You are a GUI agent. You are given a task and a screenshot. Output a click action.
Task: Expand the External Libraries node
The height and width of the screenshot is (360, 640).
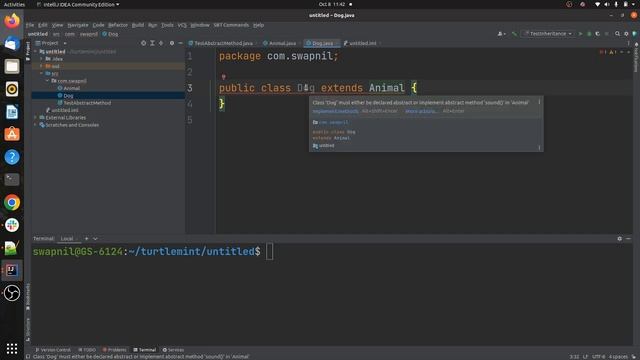[x=36, y=118]
